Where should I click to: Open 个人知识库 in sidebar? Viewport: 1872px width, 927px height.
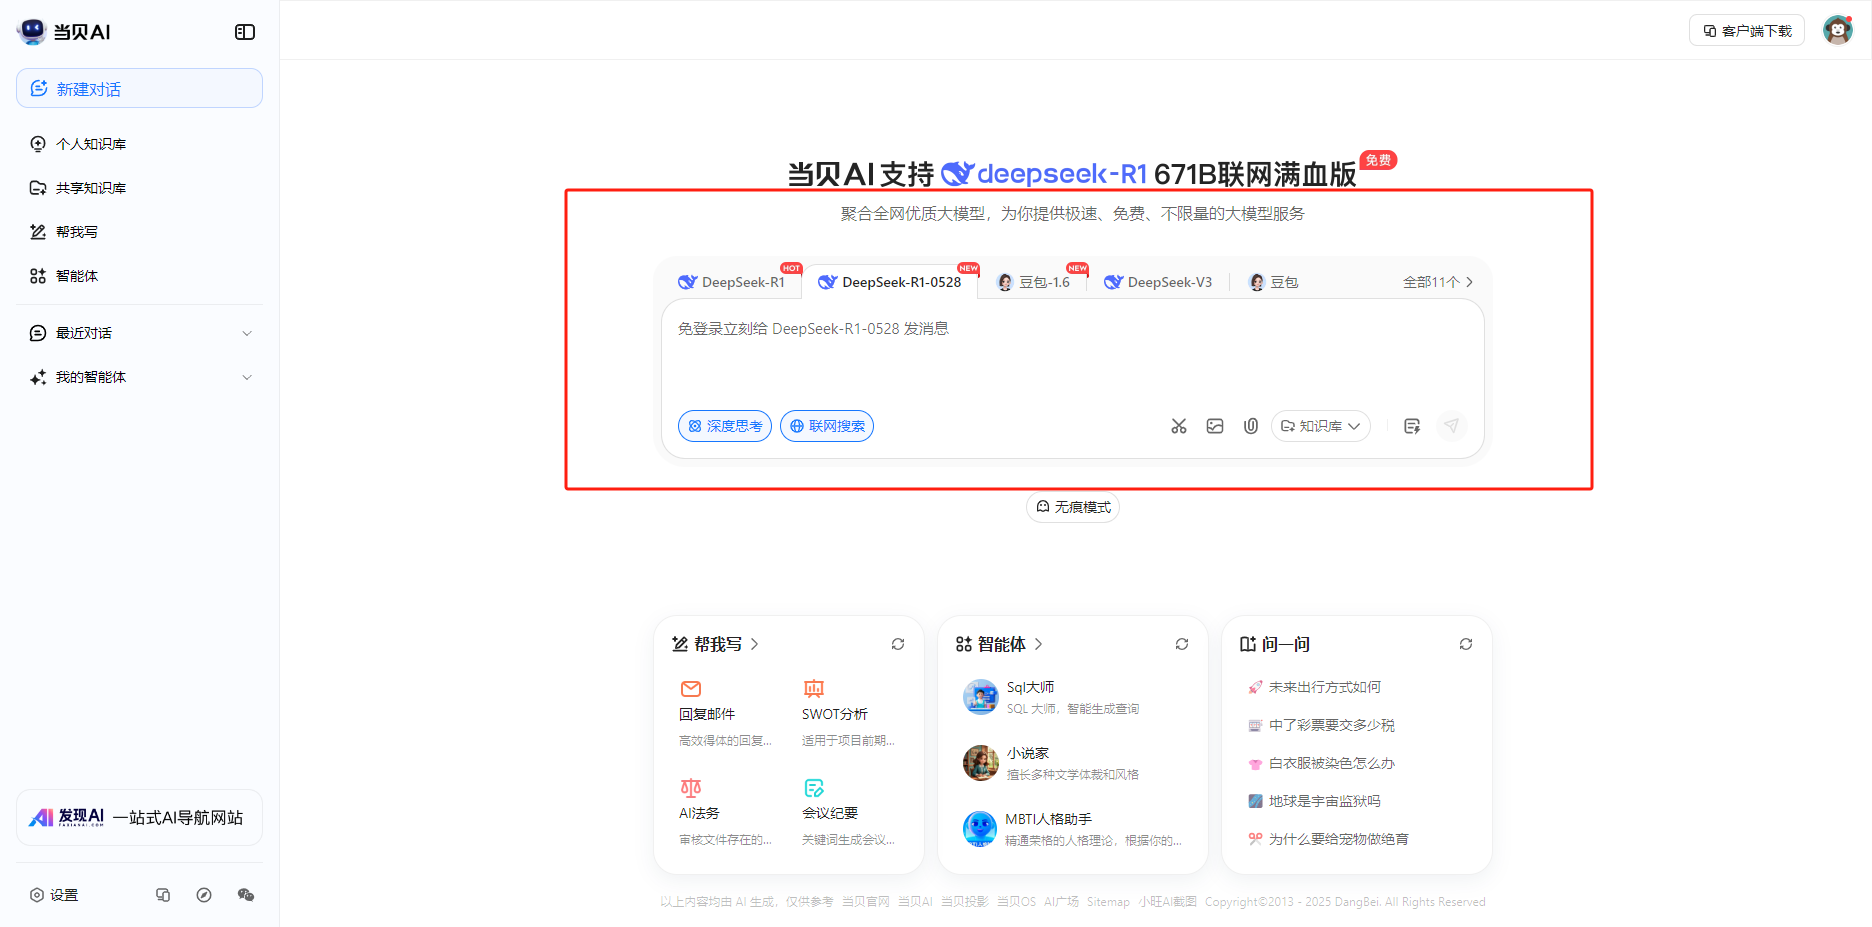139,144
